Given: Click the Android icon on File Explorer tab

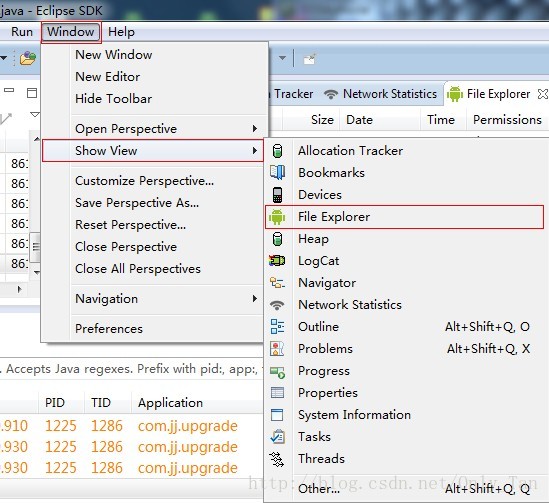Looking at the screenshot, I should 454,94.
